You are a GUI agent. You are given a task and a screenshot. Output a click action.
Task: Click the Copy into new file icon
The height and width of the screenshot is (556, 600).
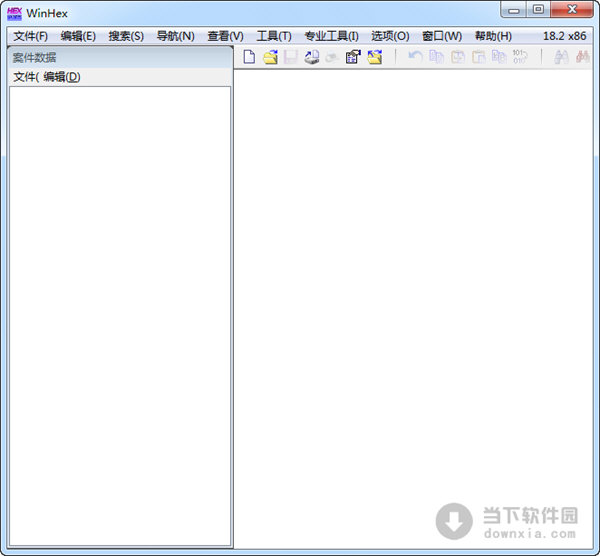tap(499, 57)
